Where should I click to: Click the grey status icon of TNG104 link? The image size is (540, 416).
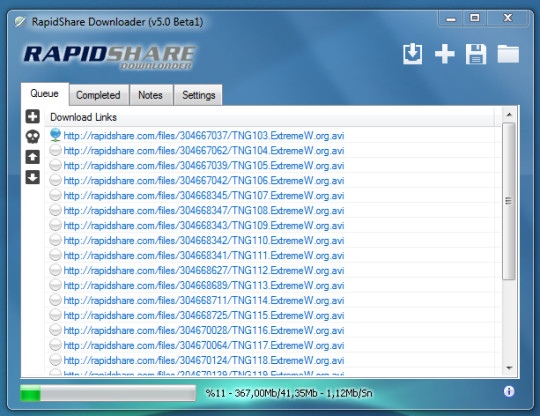pos(55,150)
